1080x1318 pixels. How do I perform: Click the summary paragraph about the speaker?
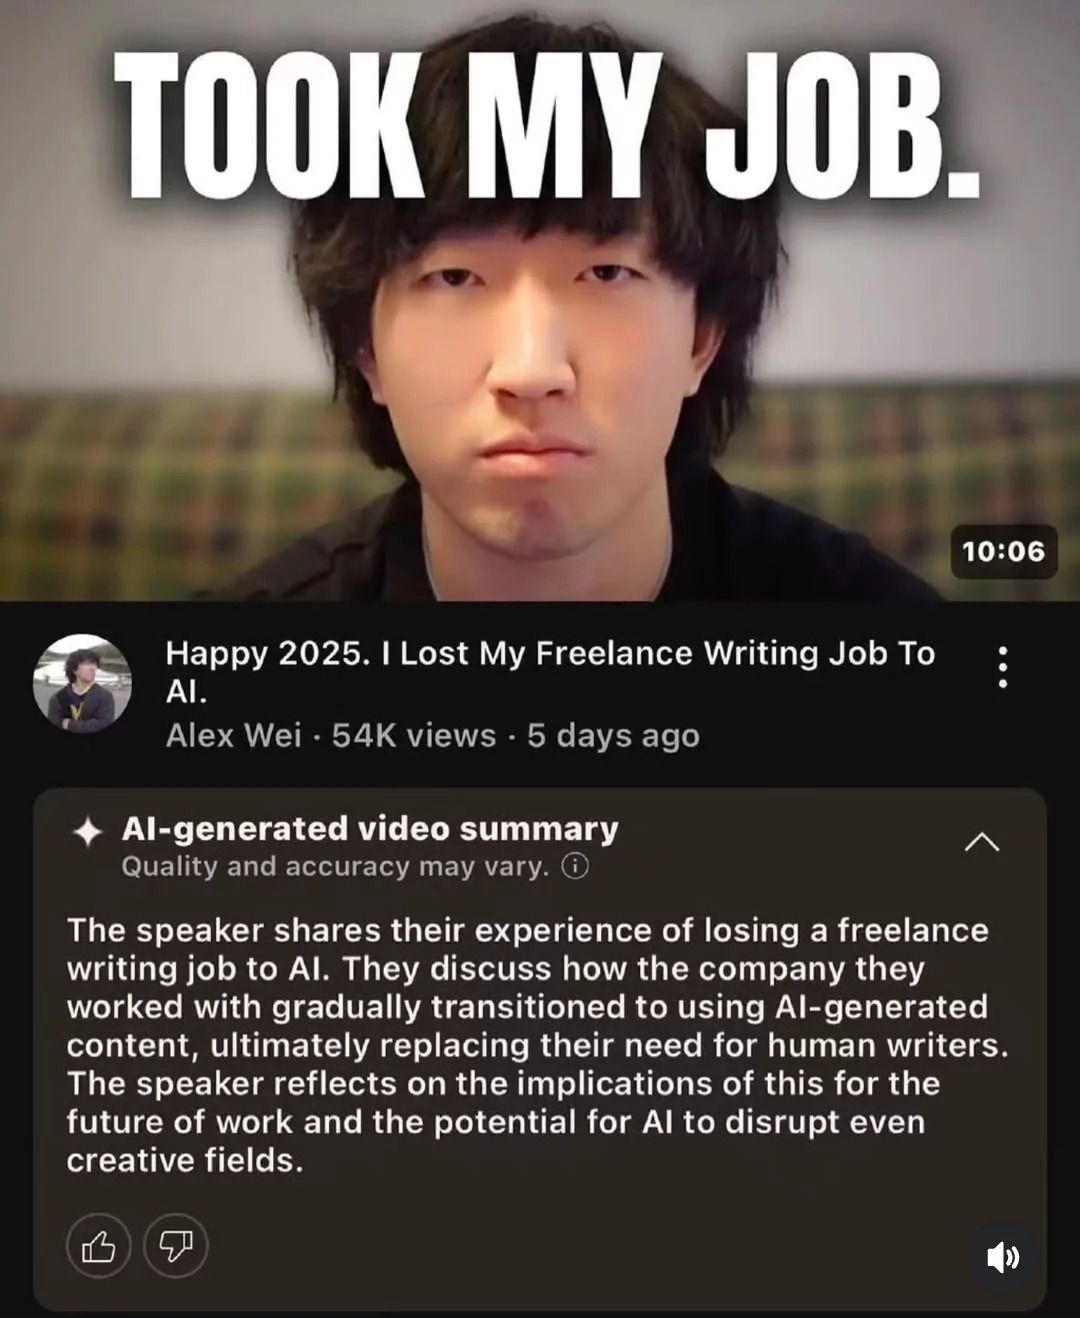(538, 1045)
